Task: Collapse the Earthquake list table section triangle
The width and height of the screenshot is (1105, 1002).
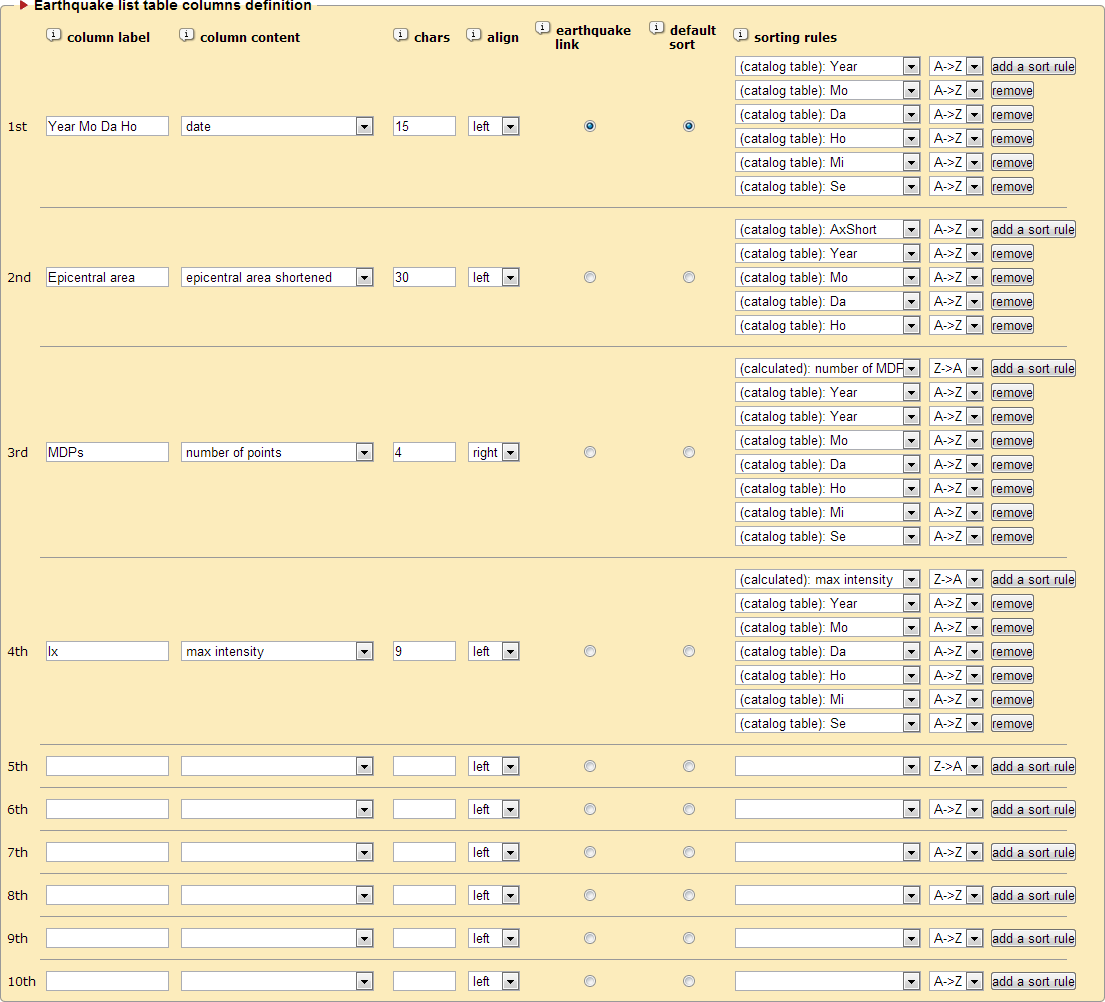Action: tap(24, 6)
